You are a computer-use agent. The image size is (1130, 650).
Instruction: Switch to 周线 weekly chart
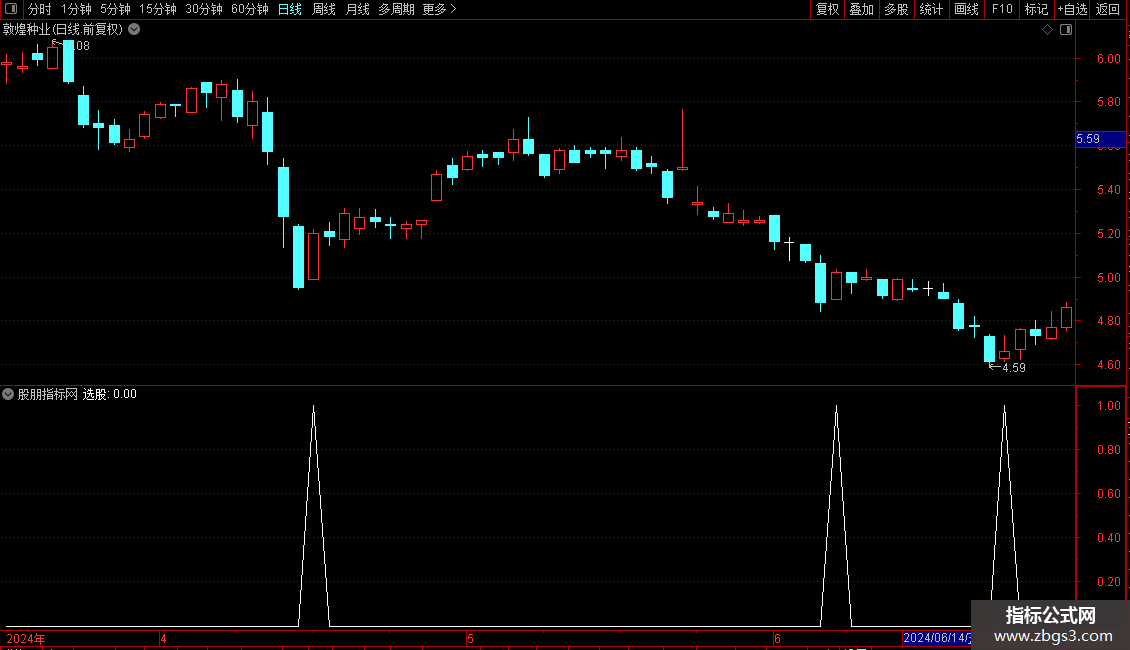pyautogui.click(x=324, y=9)
